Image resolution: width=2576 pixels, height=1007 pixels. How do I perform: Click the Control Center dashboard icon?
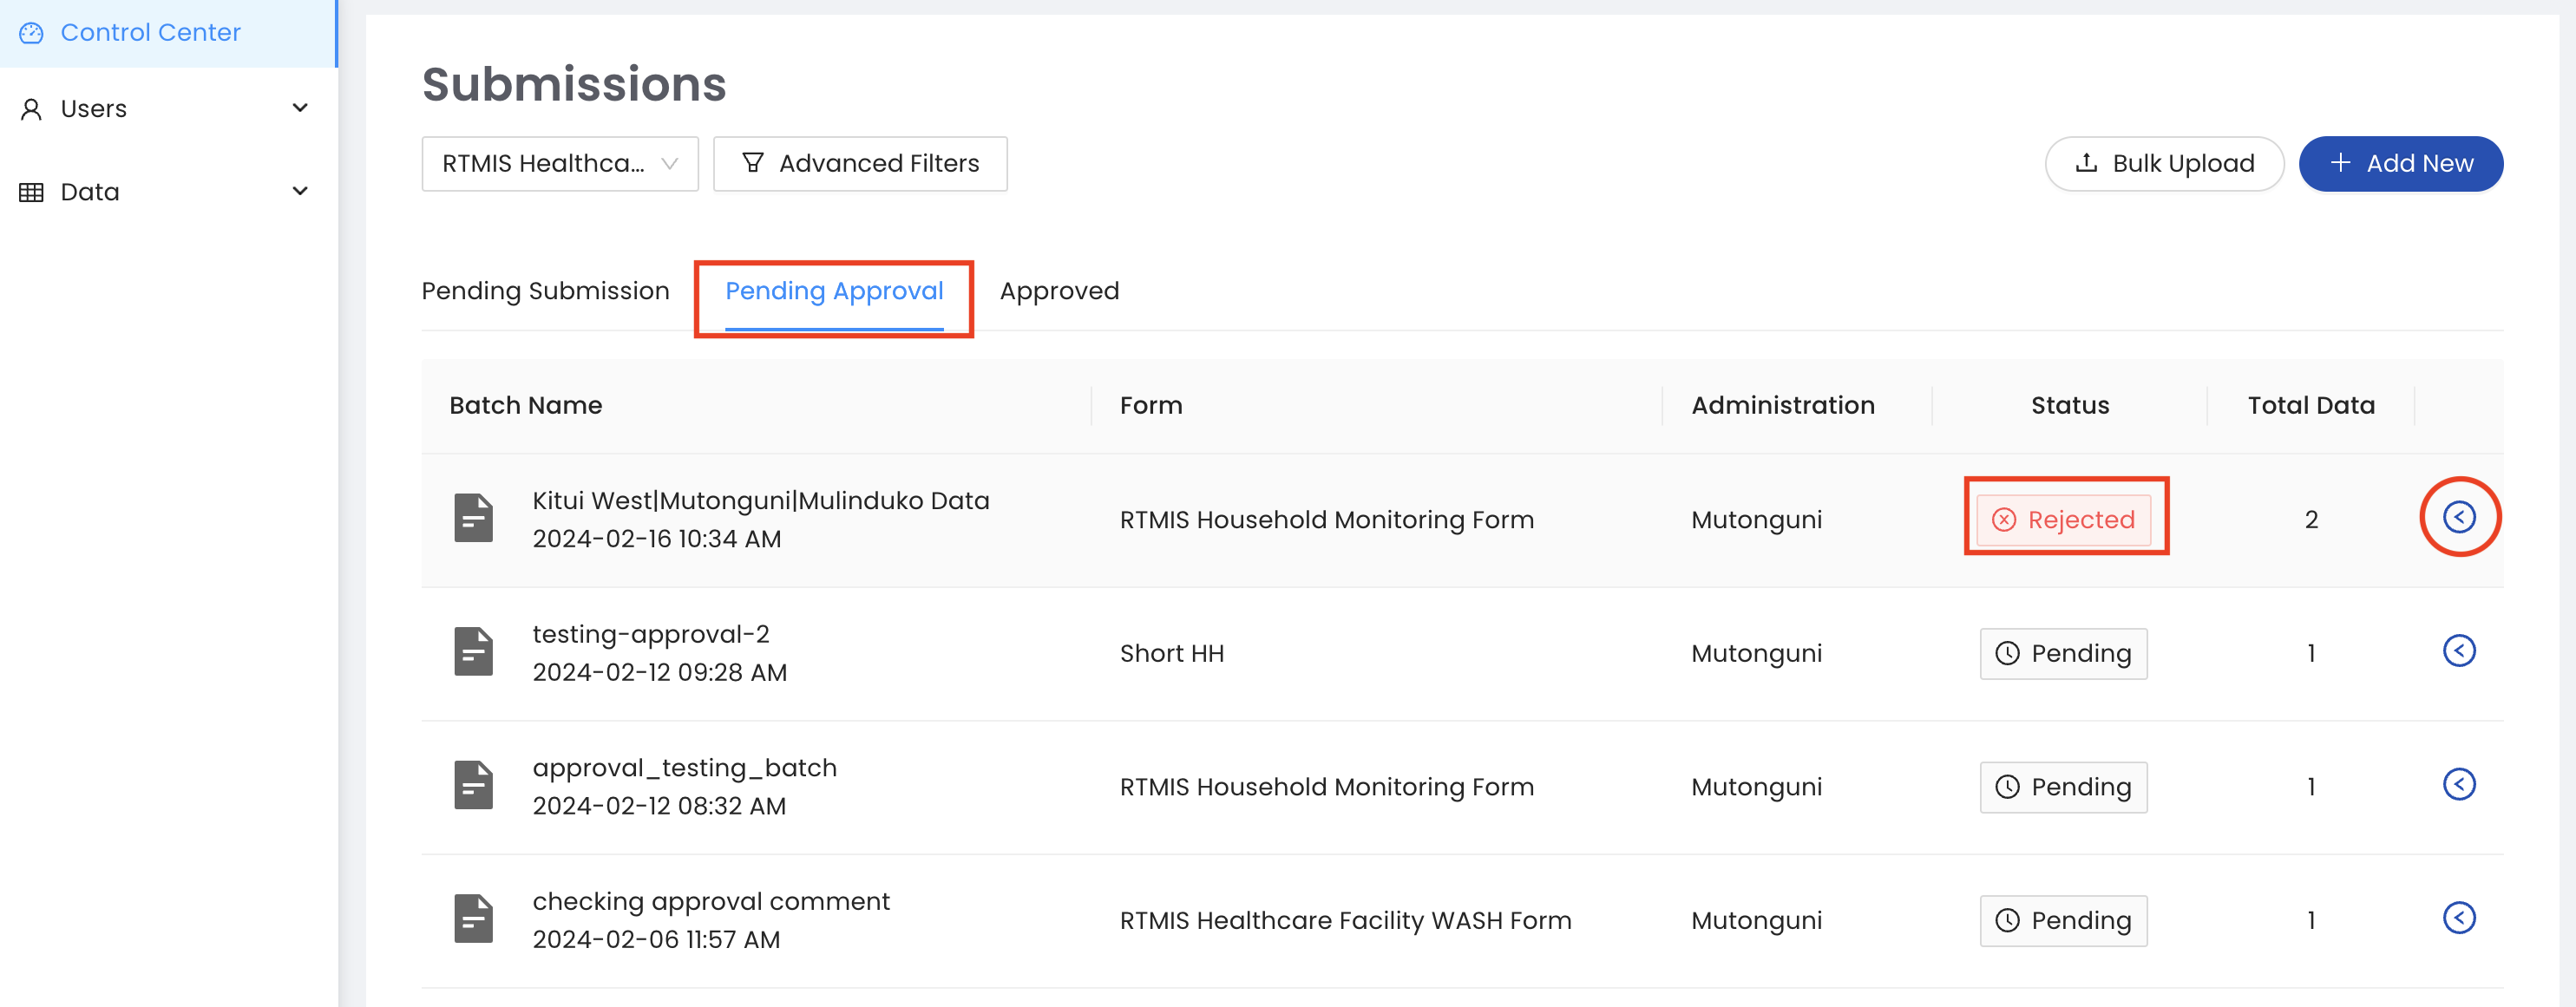(32, 33)
